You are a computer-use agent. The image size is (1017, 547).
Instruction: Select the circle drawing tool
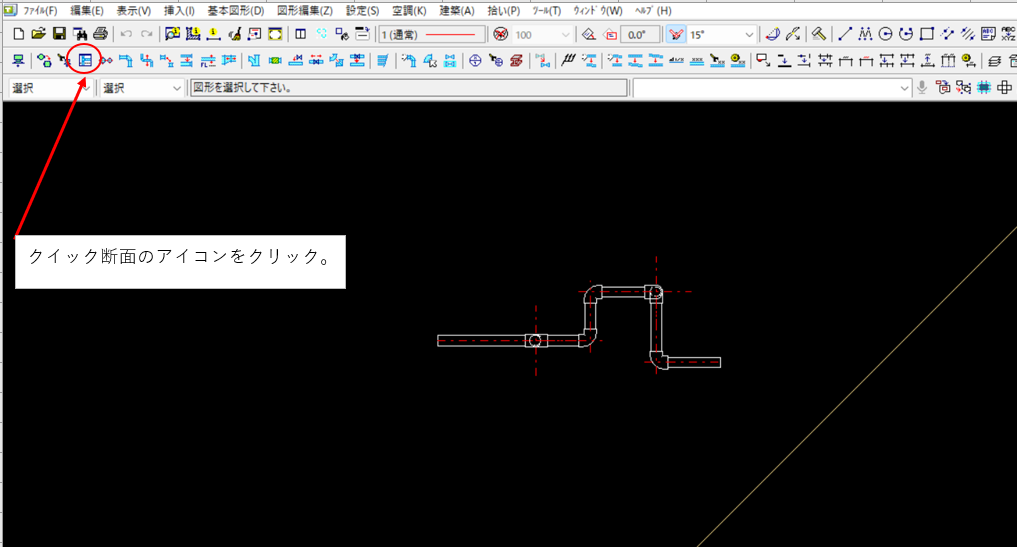(885, 34)
